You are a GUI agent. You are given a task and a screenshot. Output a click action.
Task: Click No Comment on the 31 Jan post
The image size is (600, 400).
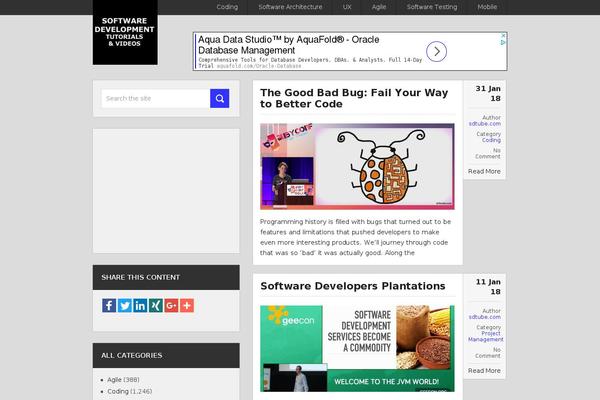point(488,153)
